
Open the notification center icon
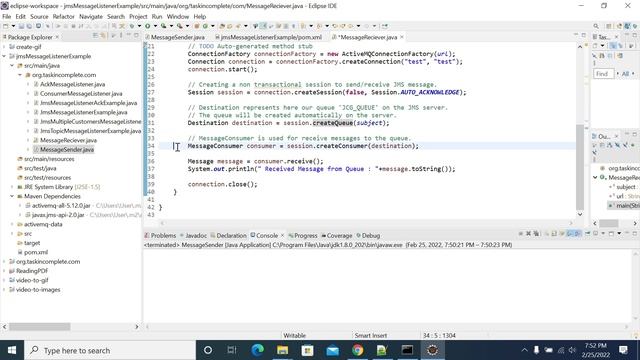pyautogui.click(x=623, y=350)
